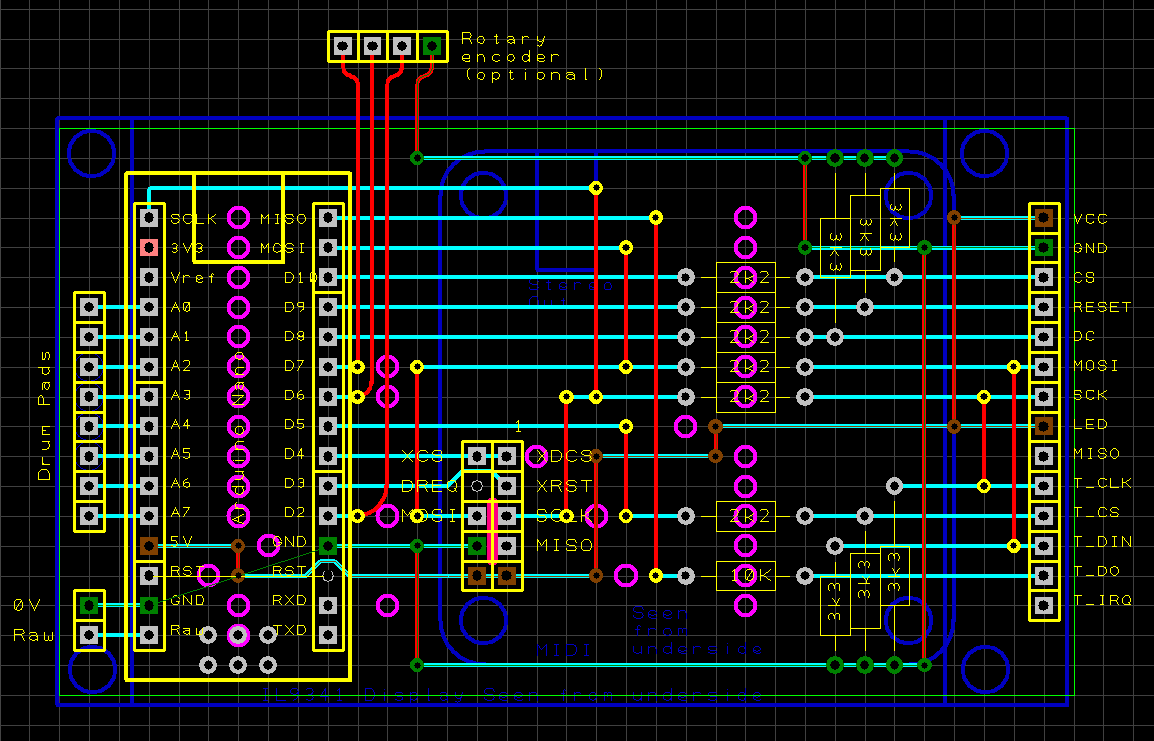Click the brown VCC pad on the display header

pos(1044,217)
